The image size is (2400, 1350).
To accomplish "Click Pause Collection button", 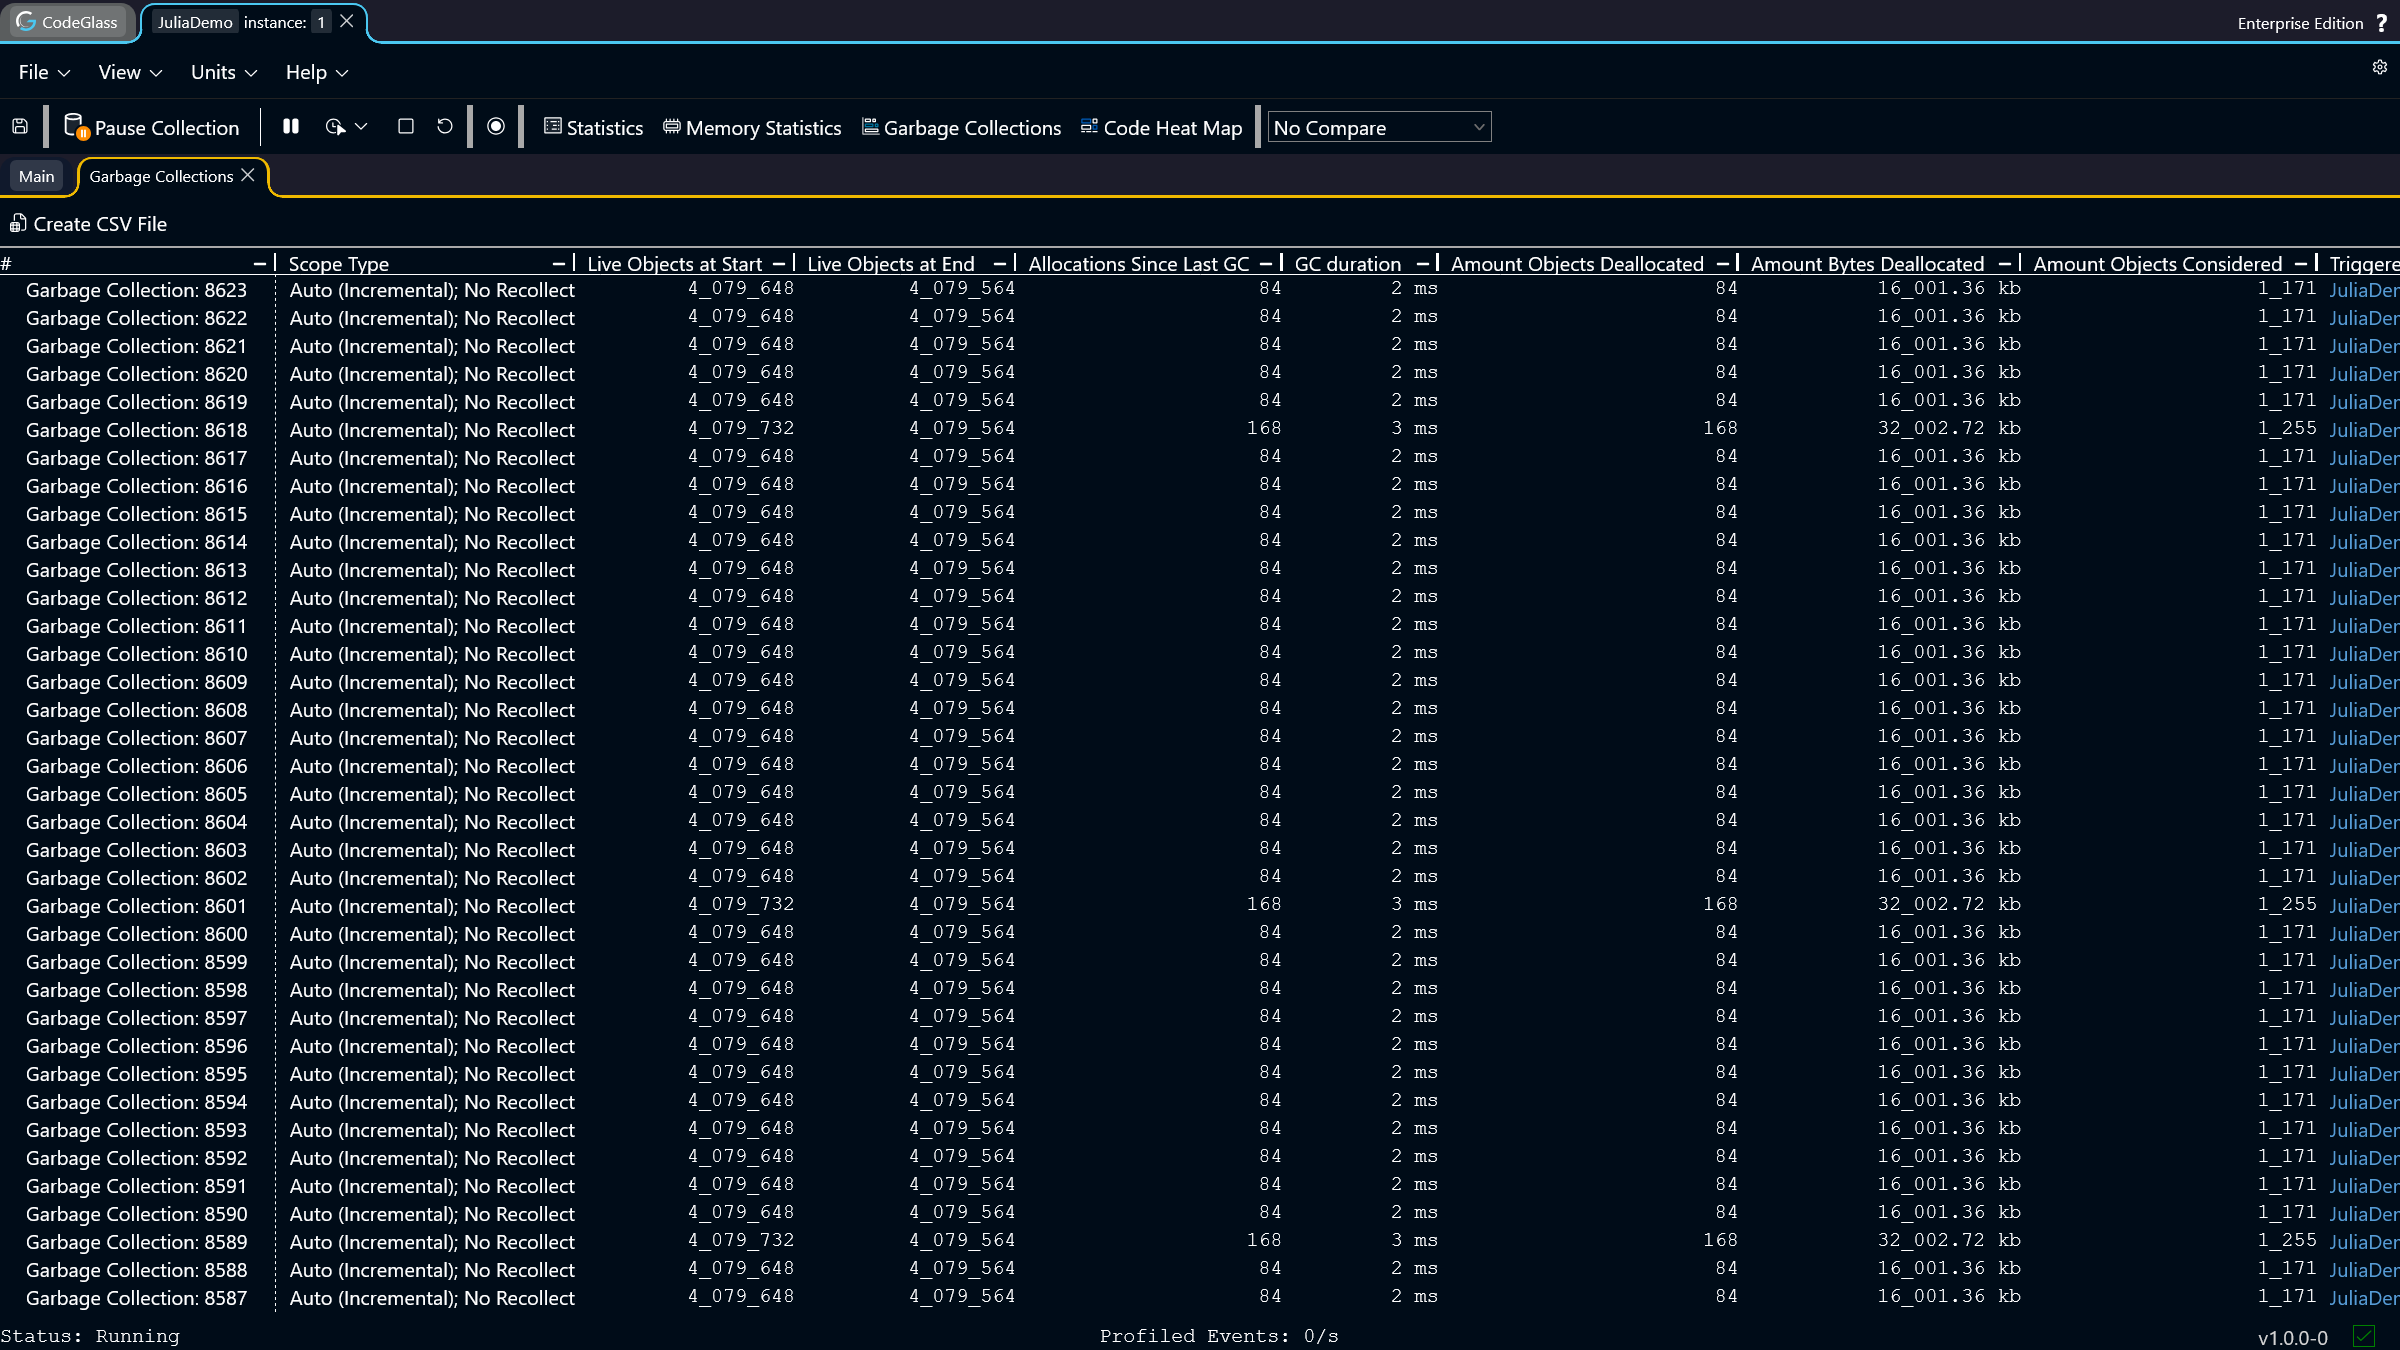I will [x=152, y=128].
